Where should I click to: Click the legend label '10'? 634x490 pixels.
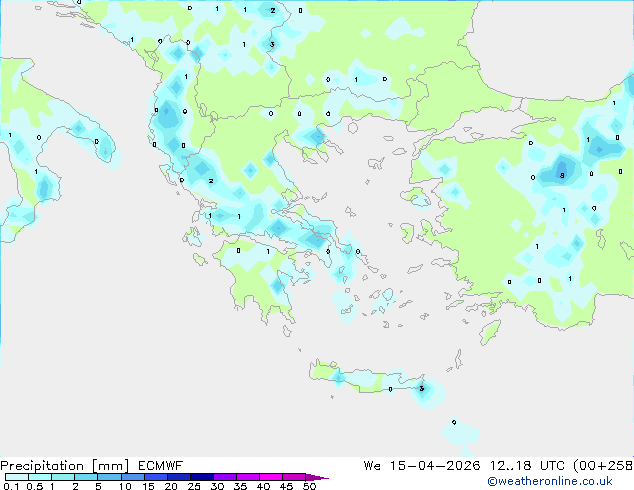[125, 486]
